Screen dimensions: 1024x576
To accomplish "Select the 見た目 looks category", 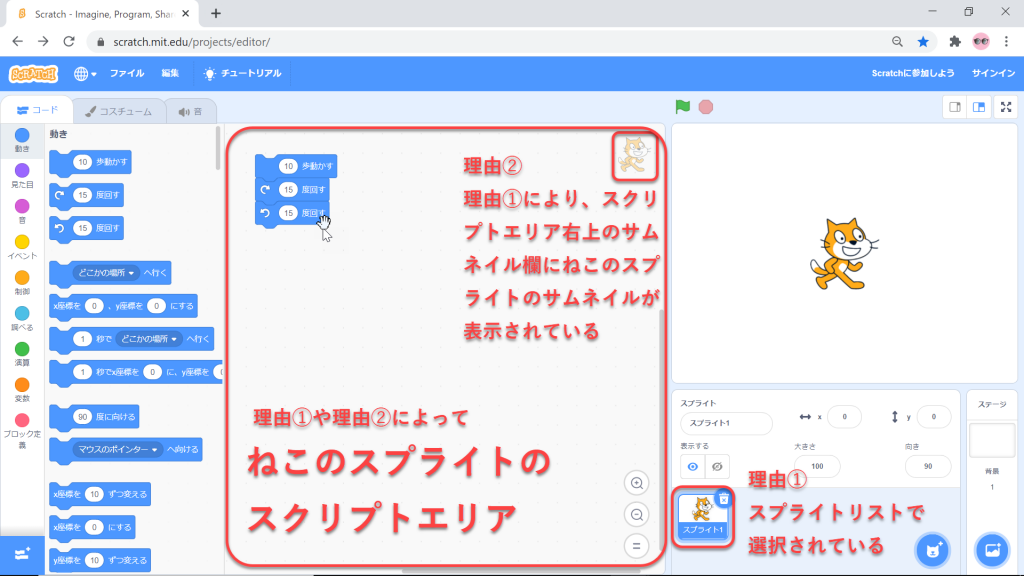I will pos(22,176).
